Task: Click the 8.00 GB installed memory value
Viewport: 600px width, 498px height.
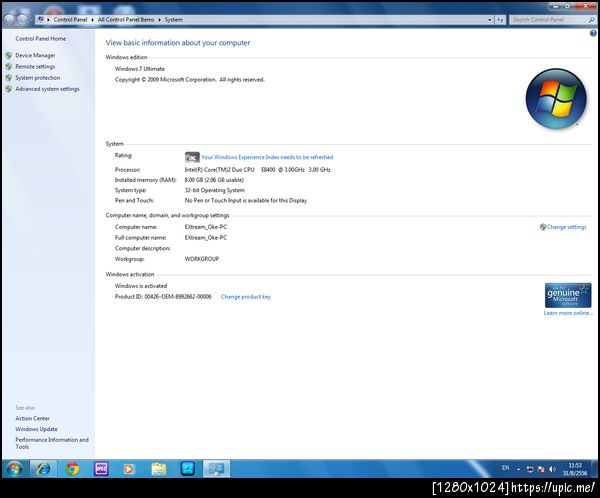Action: (214, 180)
